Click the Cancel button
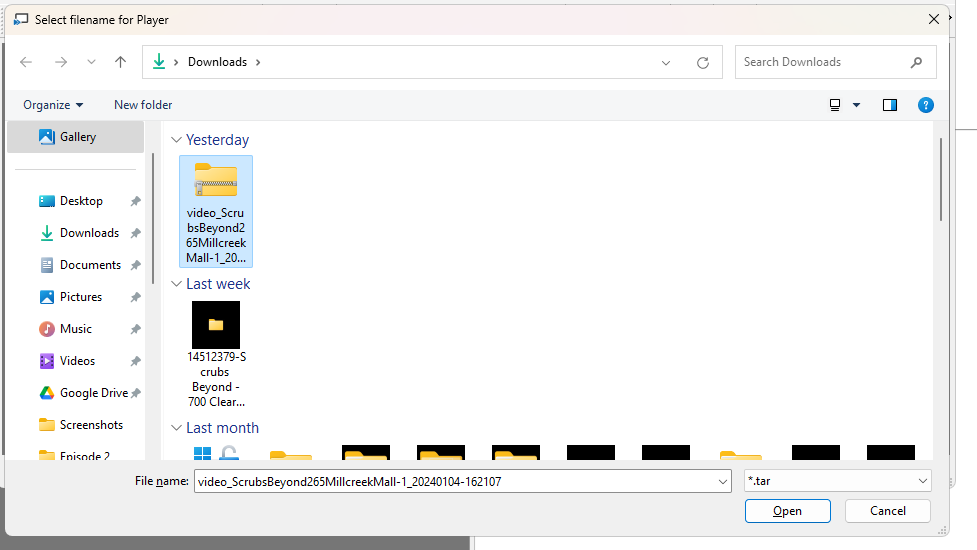977x550 pixels. 888,511
